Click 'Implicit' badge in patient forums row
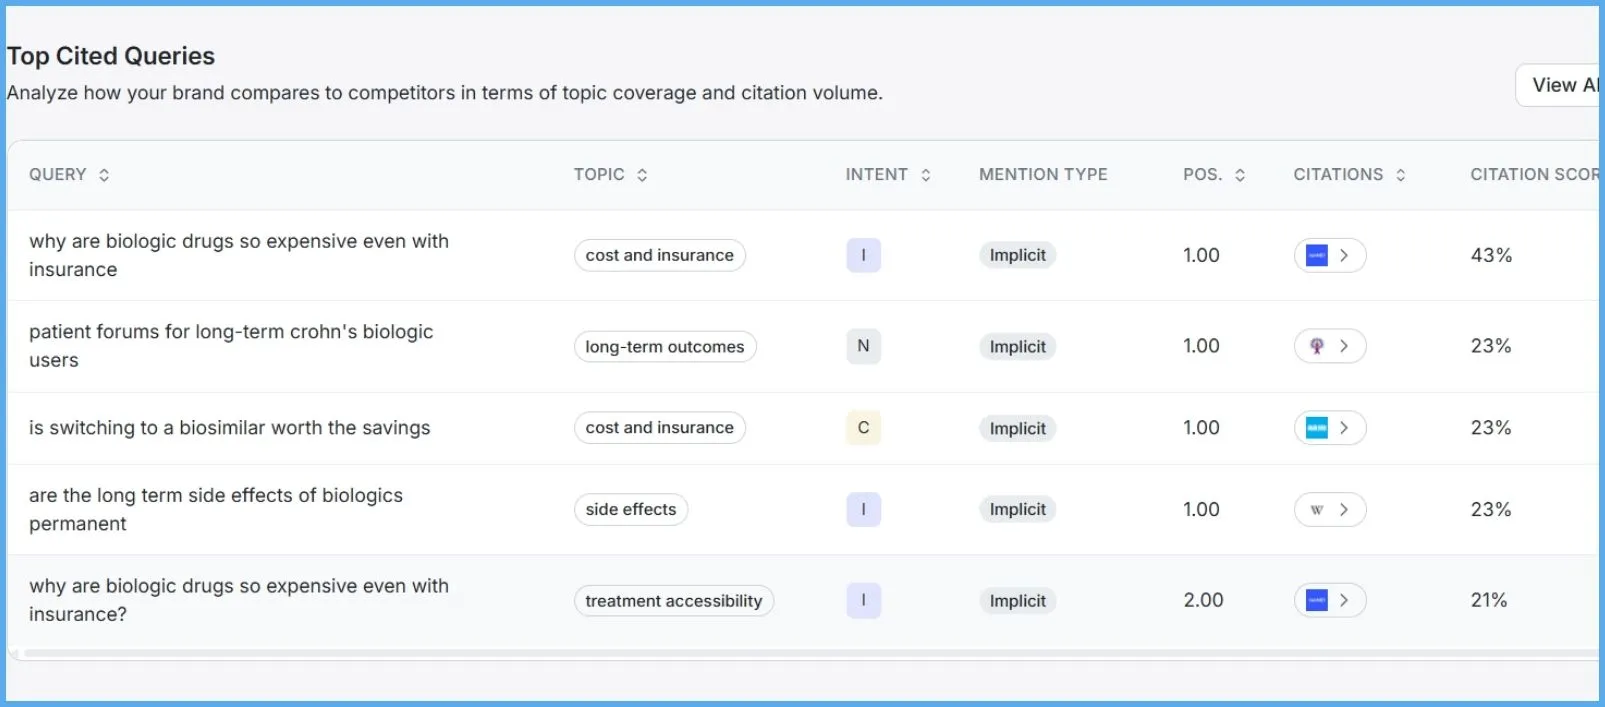1605x707 pixels. coord(1017,347)
